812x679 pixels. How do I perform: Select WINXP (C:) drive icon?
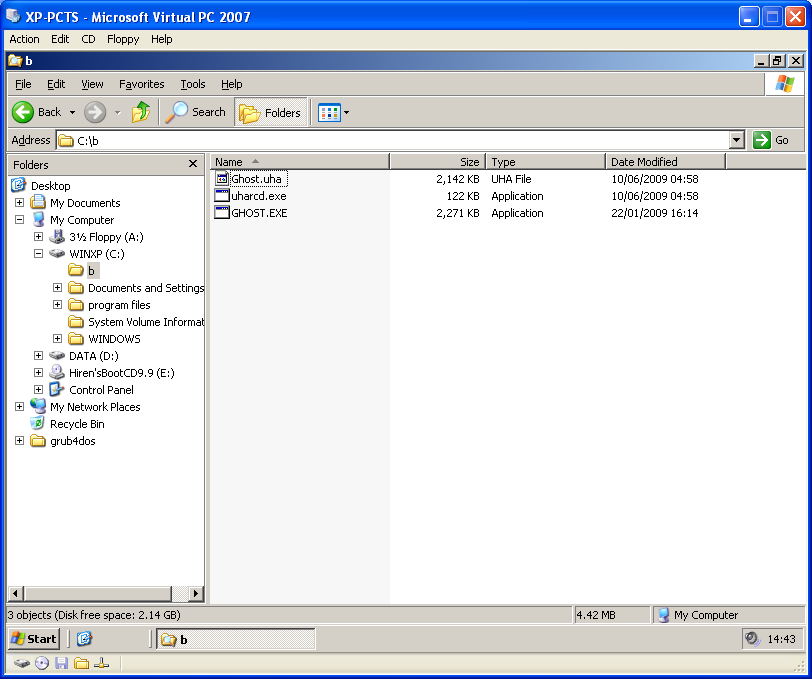[56, 254]
